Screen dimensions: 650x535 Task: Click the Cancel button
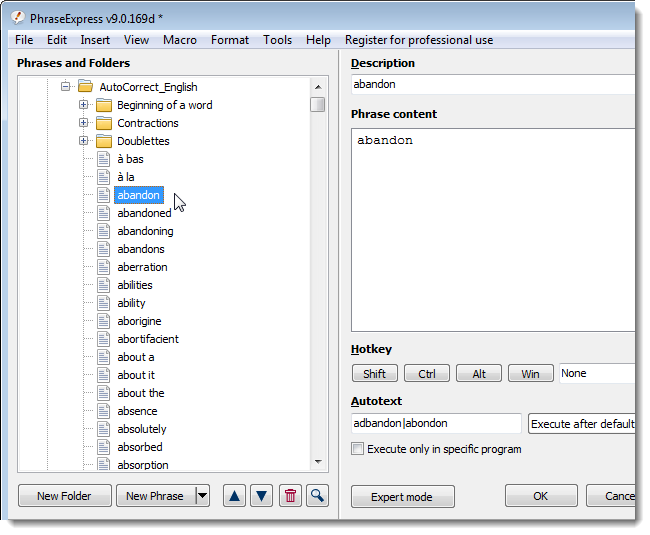[611, 496]
